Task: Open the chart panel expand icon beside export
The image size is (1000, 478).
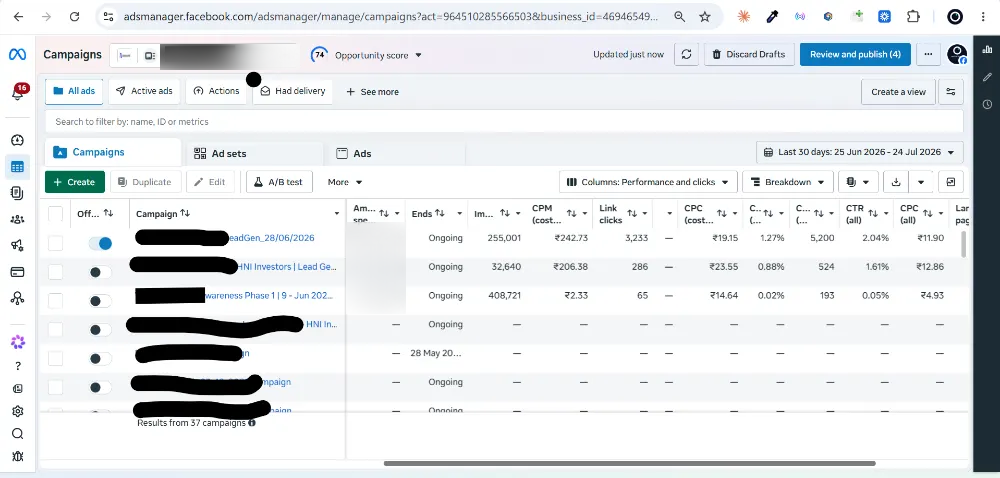Action: (951, 182)
